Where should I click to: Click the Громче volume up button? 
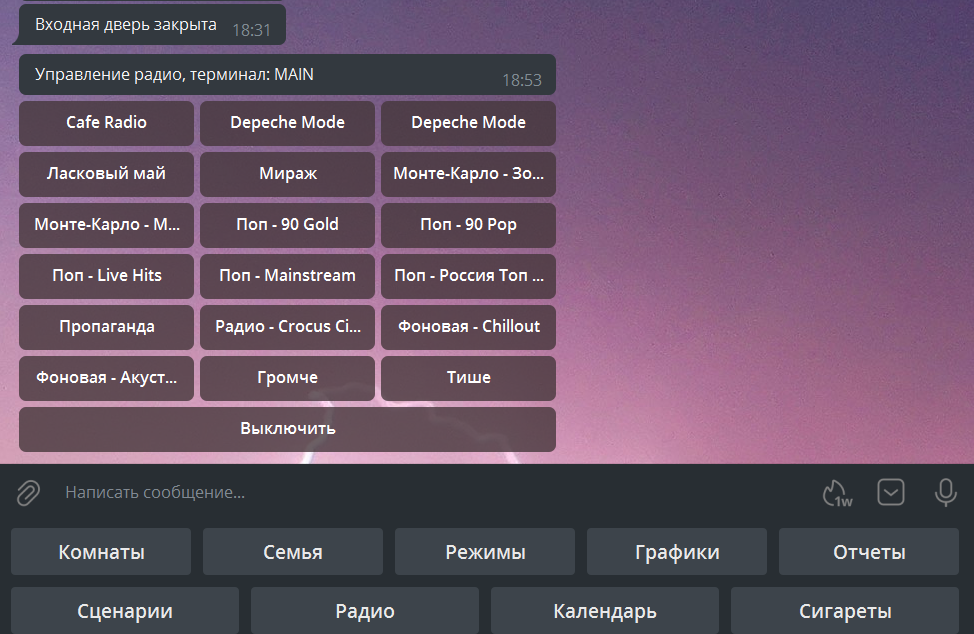pos(288,378)
